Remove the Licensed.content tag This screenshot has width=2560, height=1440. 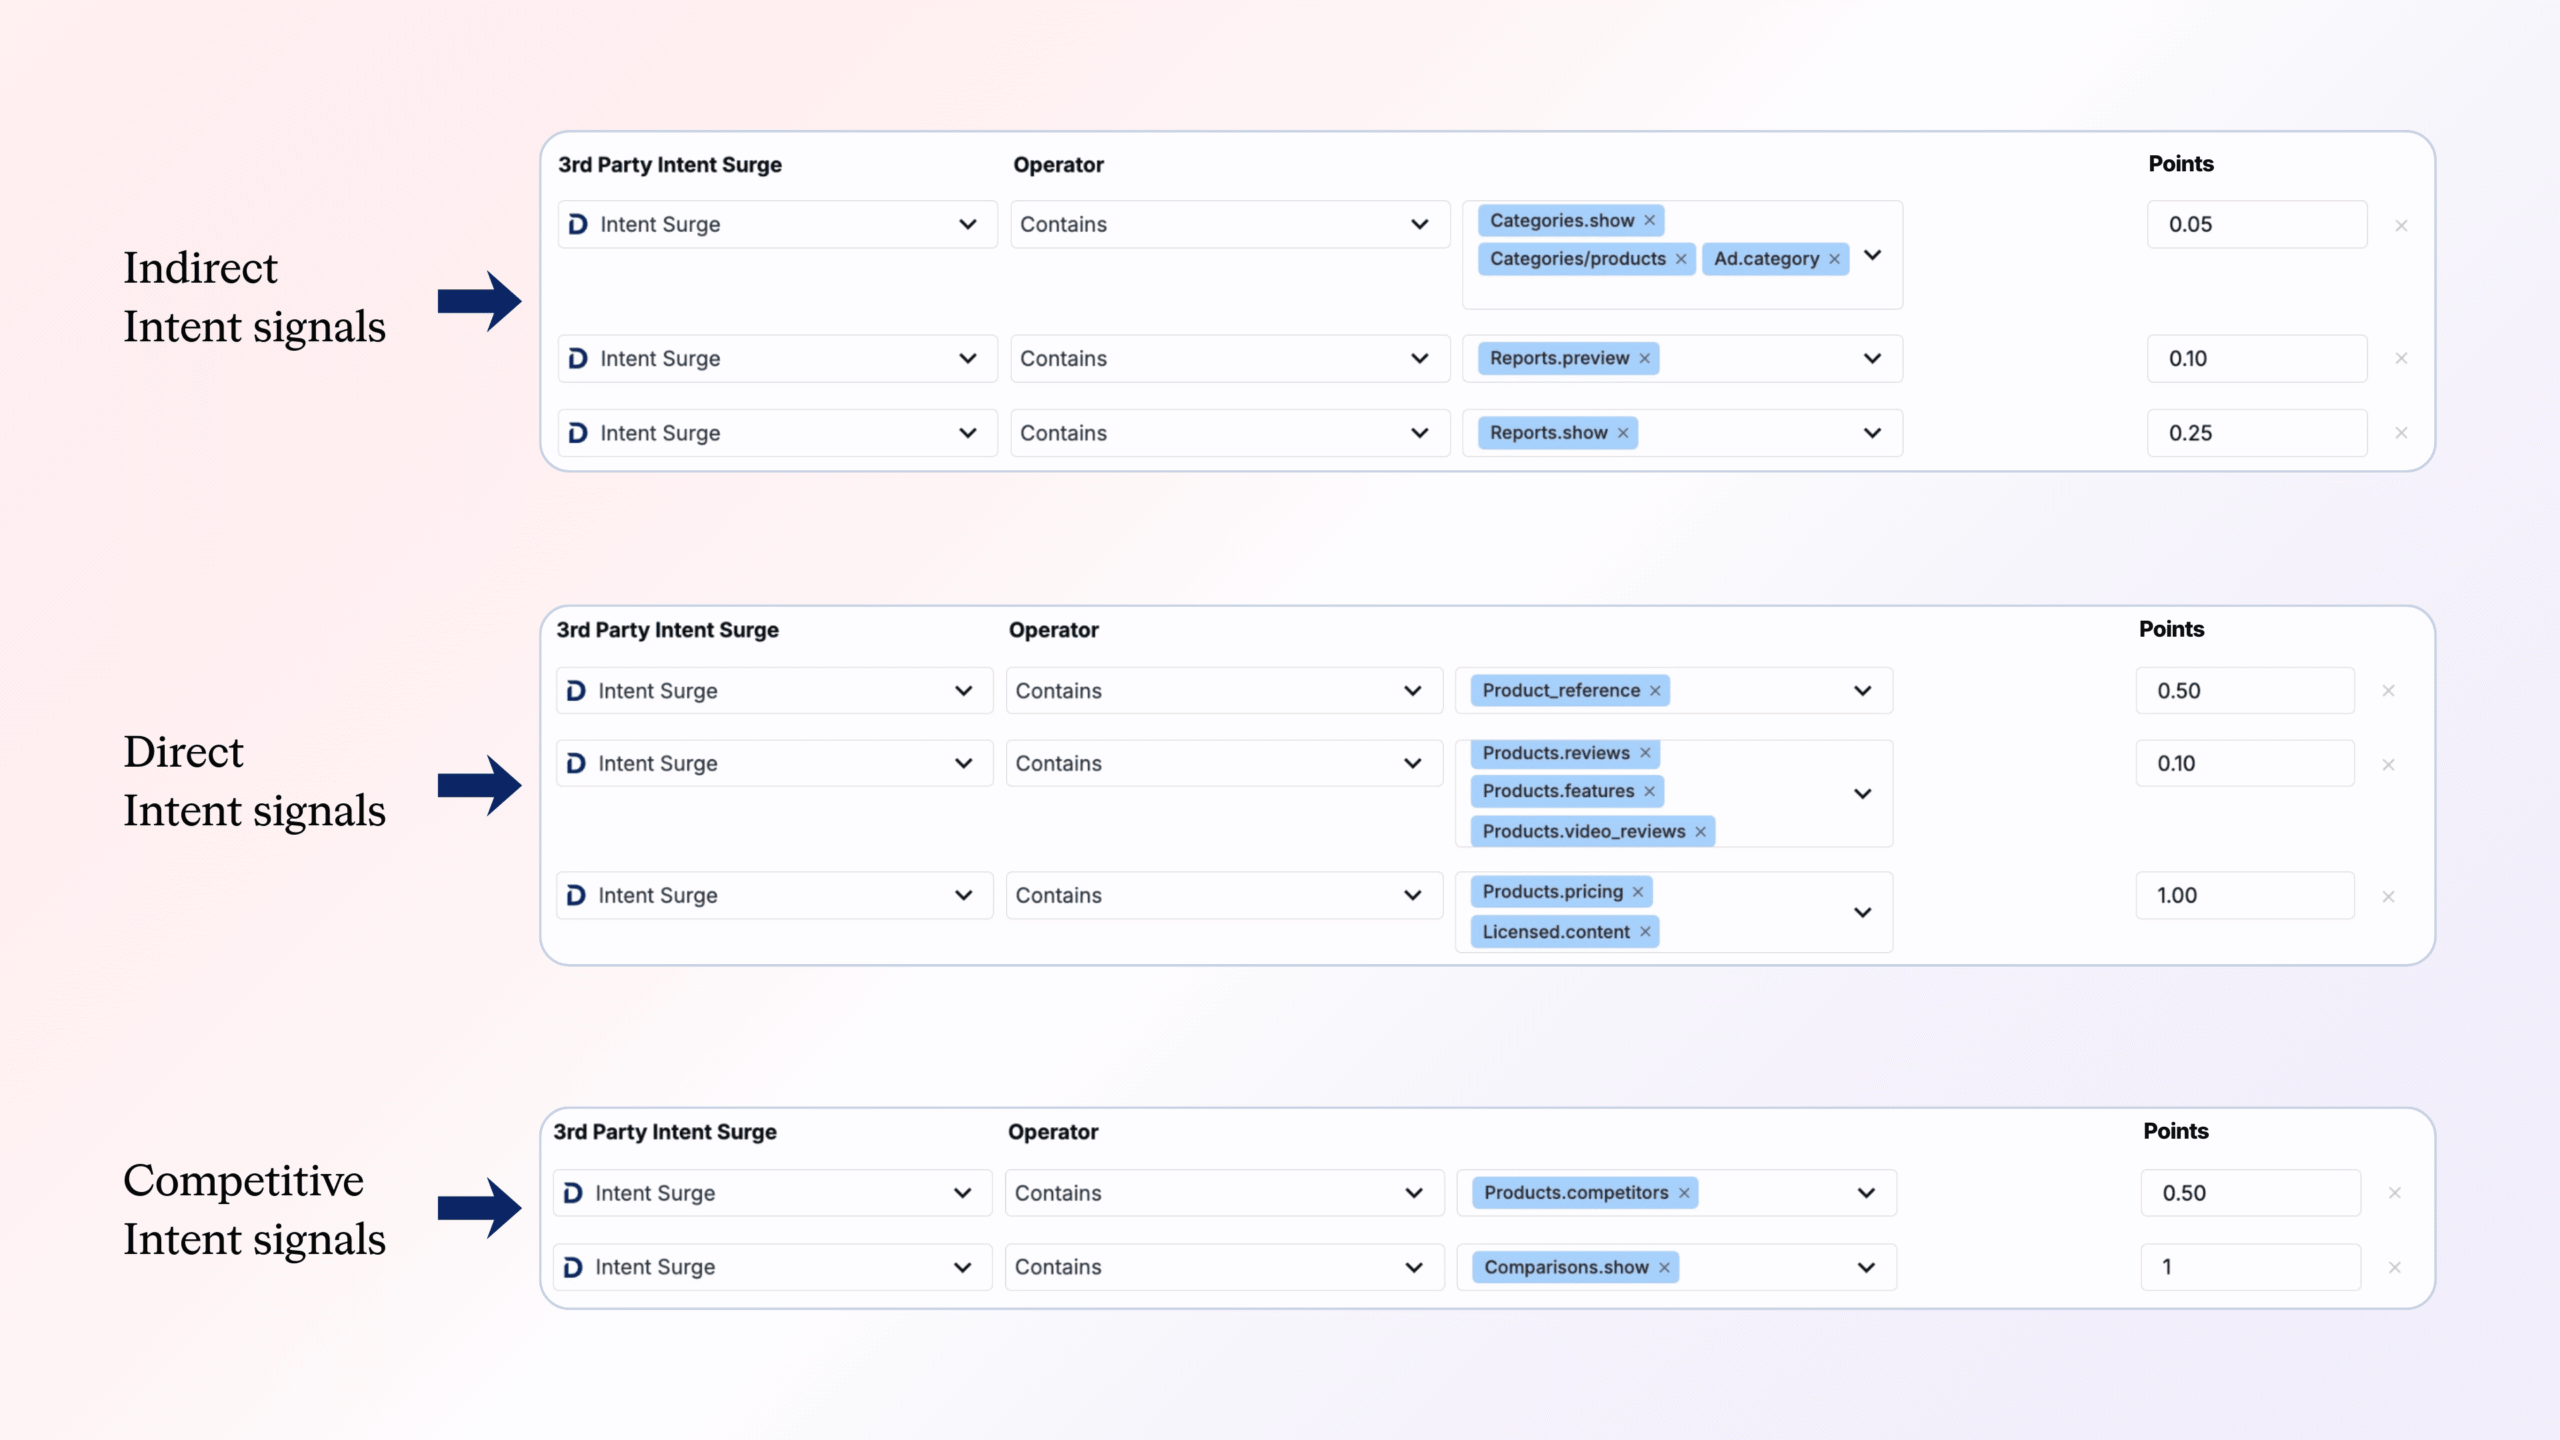[1645, 932]
